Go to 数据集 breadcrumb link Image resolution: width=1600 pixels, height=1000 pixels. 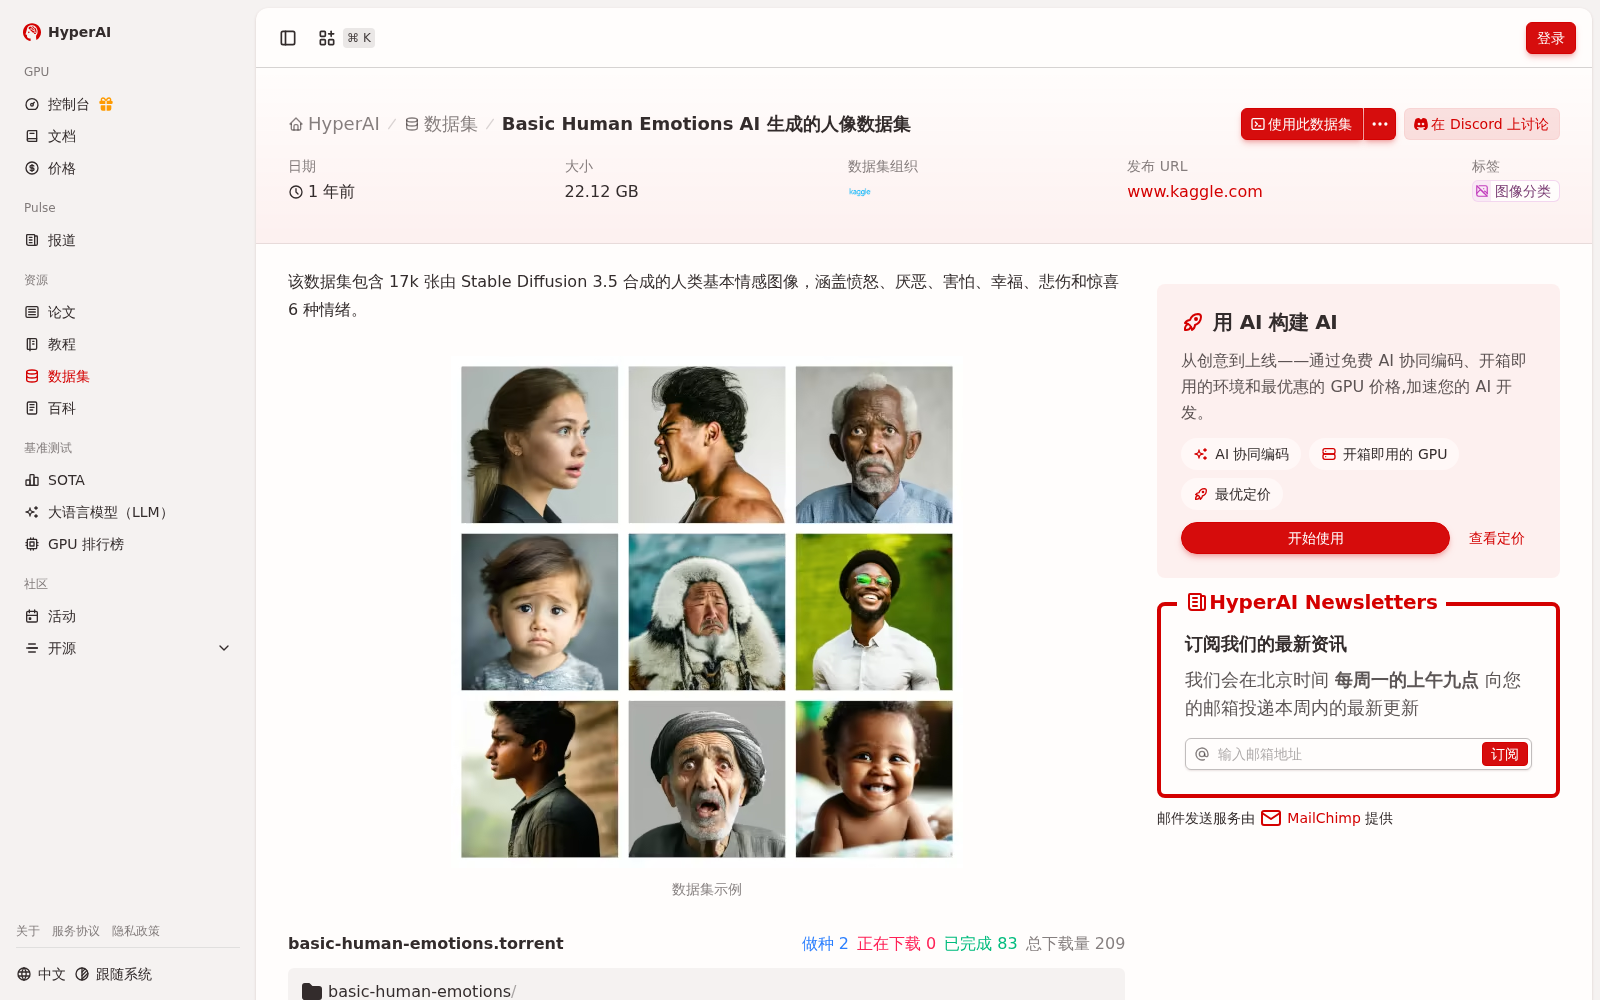tap(441, 124)
